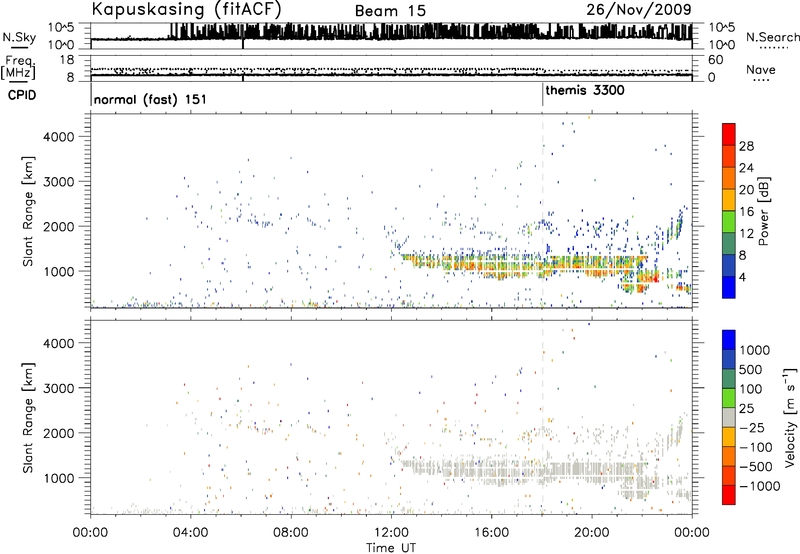Image resolution: width=800 pixels, height=554 pixels.
Task: Click the 04:00 time tick label
Action: pos(191,533)
